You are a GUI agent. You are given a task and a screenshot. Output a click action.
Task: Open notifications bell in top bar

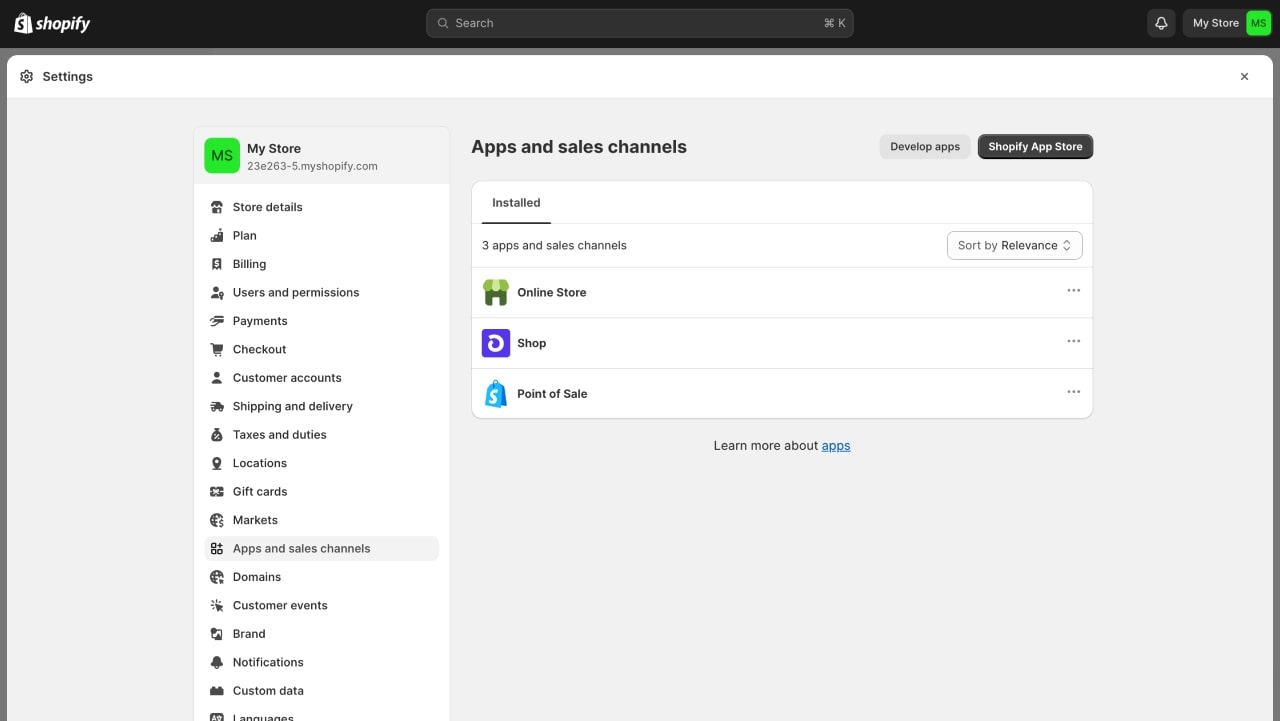point(1161,23)
